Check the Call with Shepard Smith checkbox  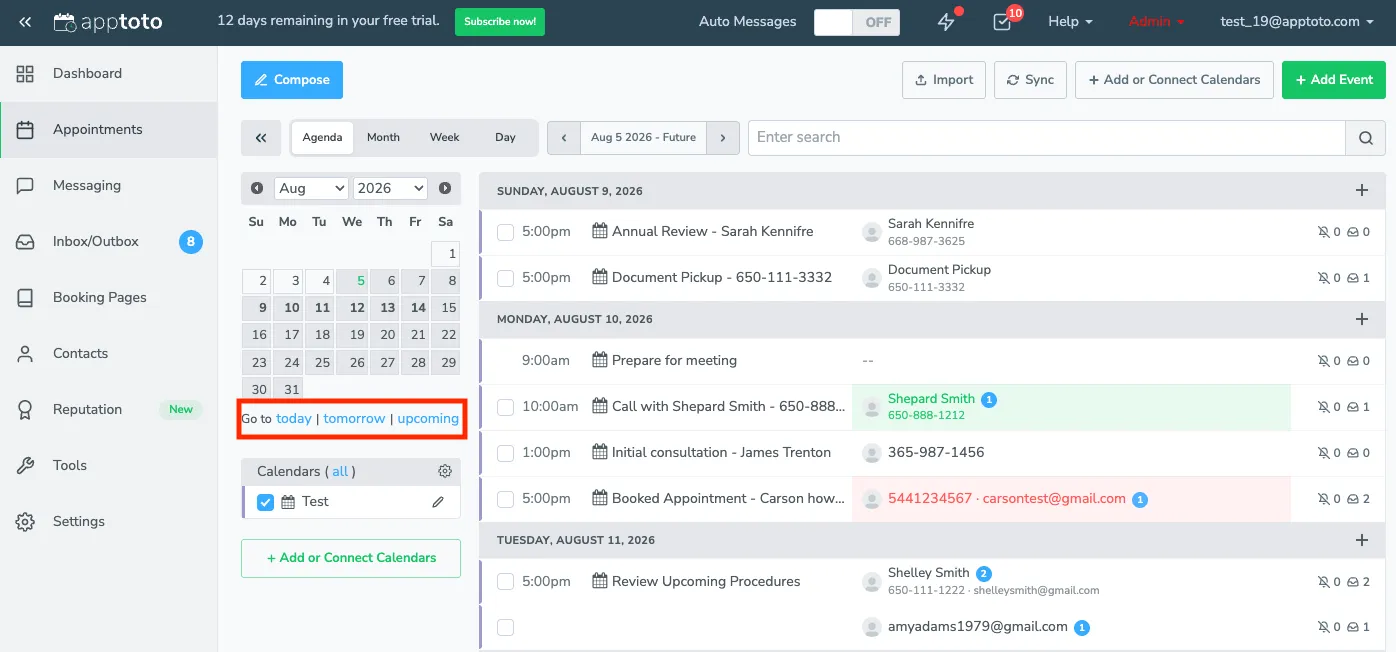(506, 407)
